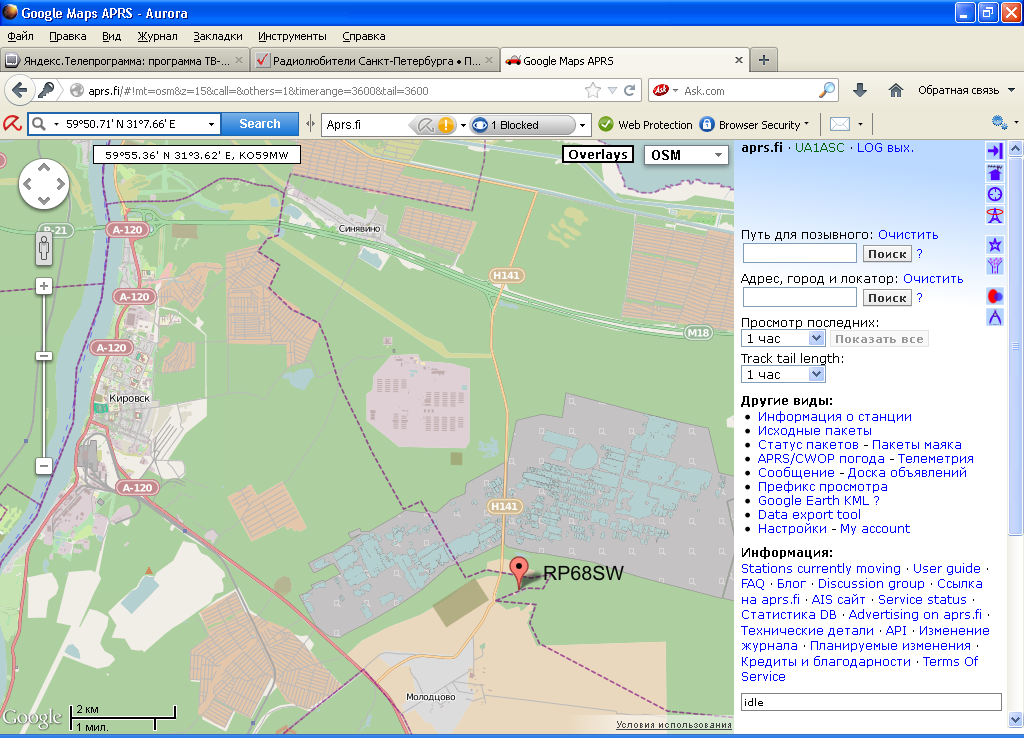Toggle the Overlays button on the map

pos(598,154)
